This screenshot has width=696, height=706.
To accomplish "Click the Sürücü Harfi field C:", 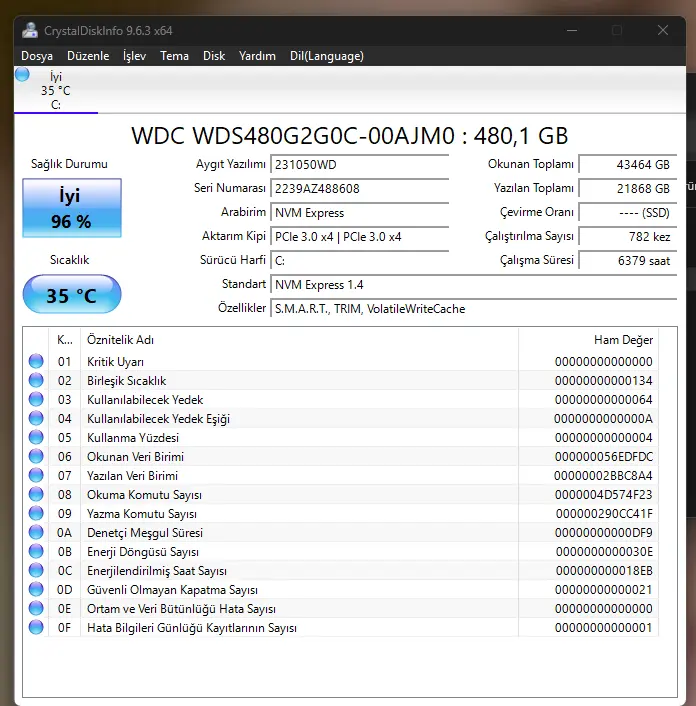I will 360,260.
